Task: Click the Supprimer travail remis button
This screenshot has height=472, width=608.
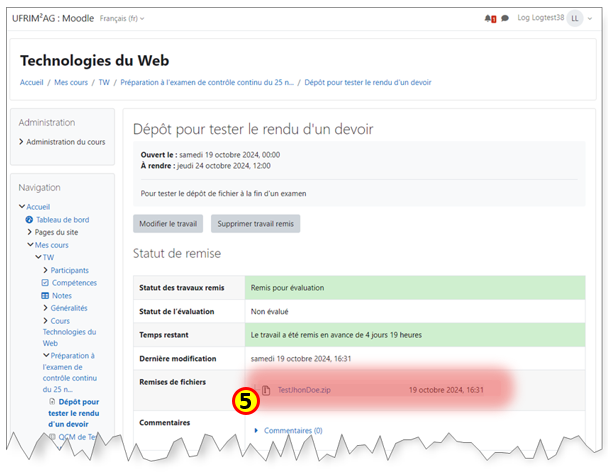Action: (x=255, y=224)
